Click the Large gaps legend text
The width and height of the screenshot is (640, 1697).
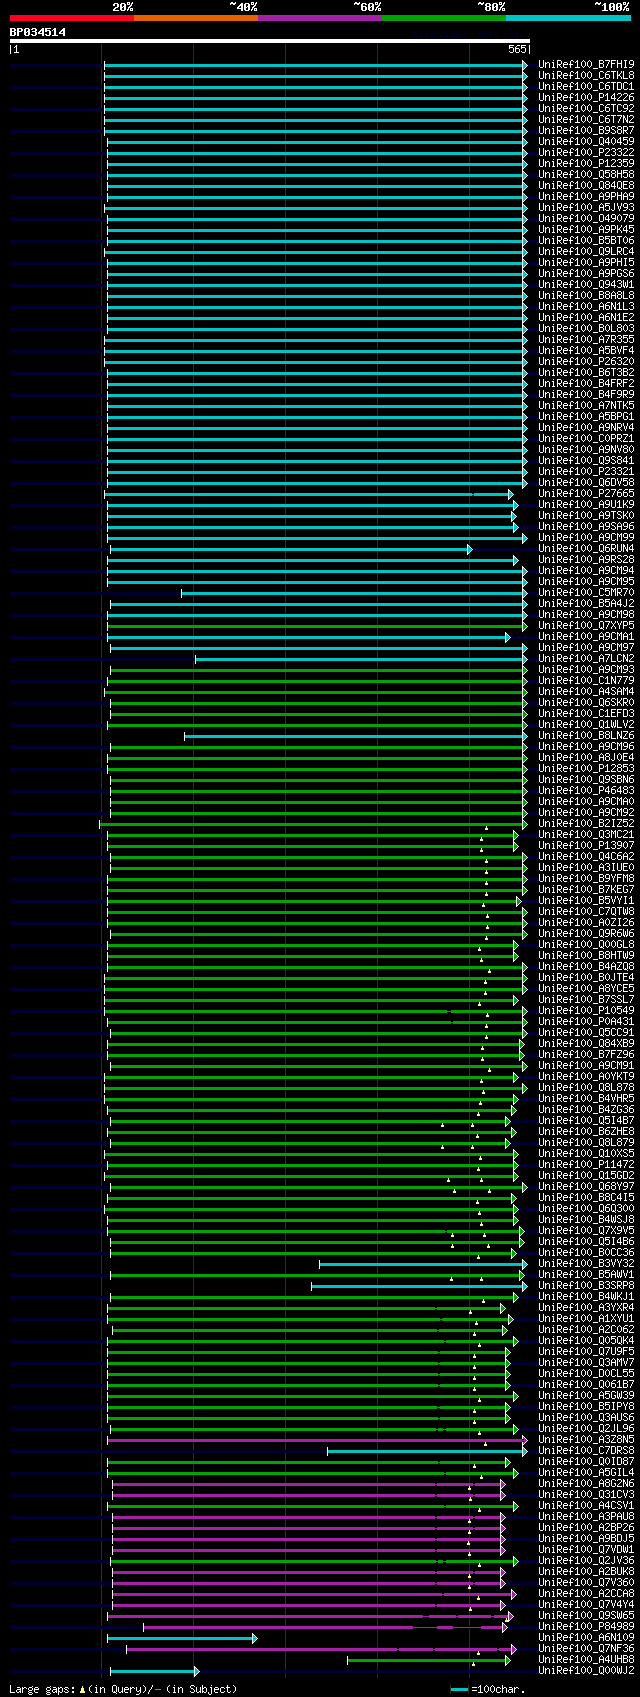pyautogui.click(x=123, y=1689)
